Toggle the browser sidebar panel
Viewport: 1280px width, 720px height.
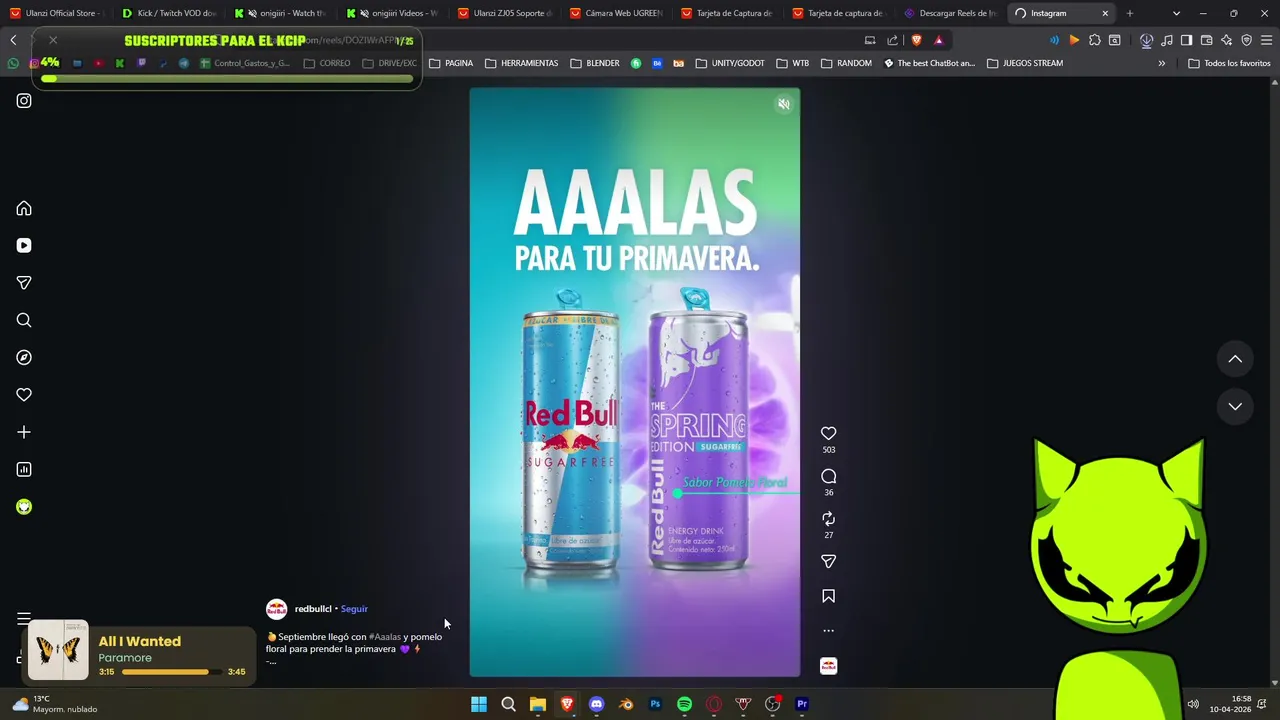(x=1186, y=40)
